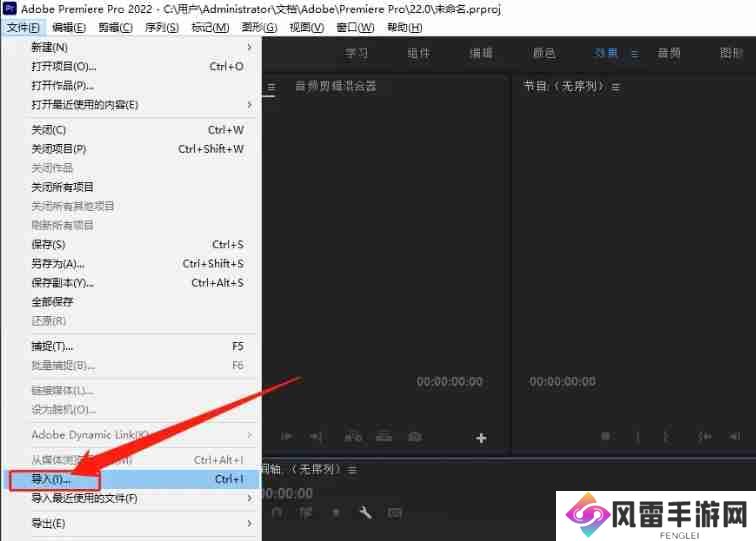Open the 图形(G) menu

click(259, 27)
